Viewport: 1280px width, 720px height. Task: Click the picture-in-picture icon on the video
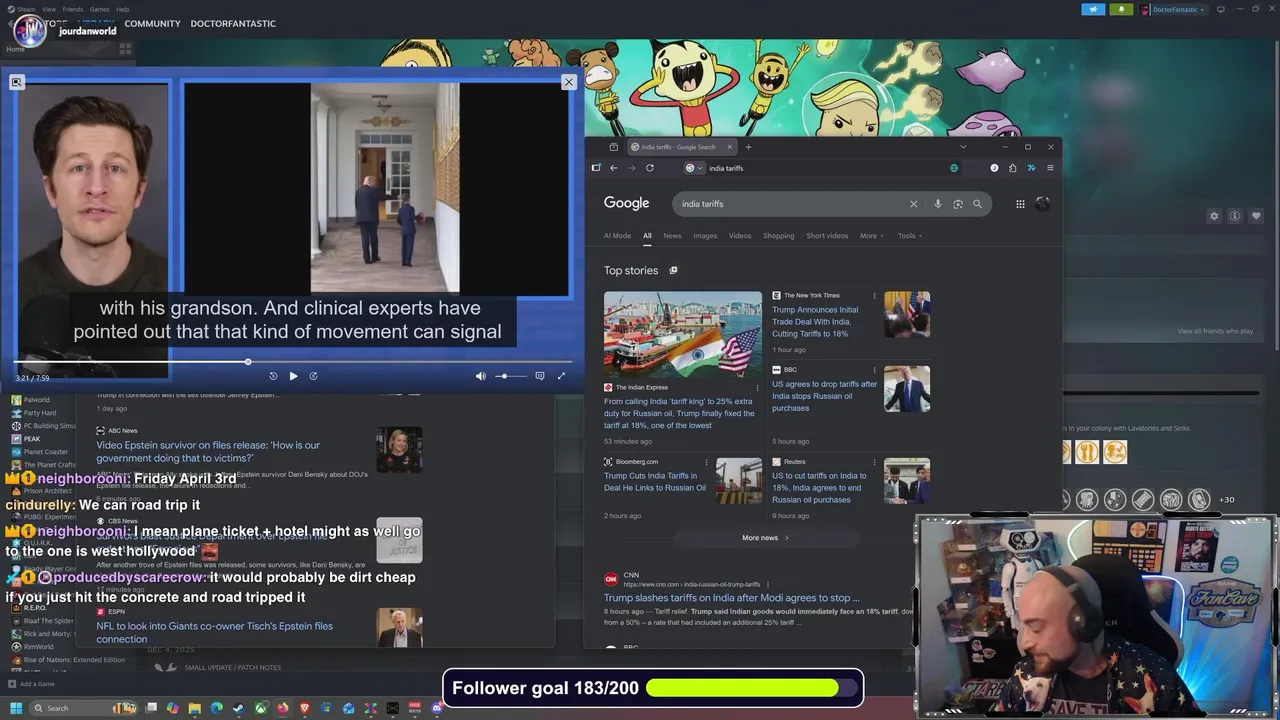[17, 82]
